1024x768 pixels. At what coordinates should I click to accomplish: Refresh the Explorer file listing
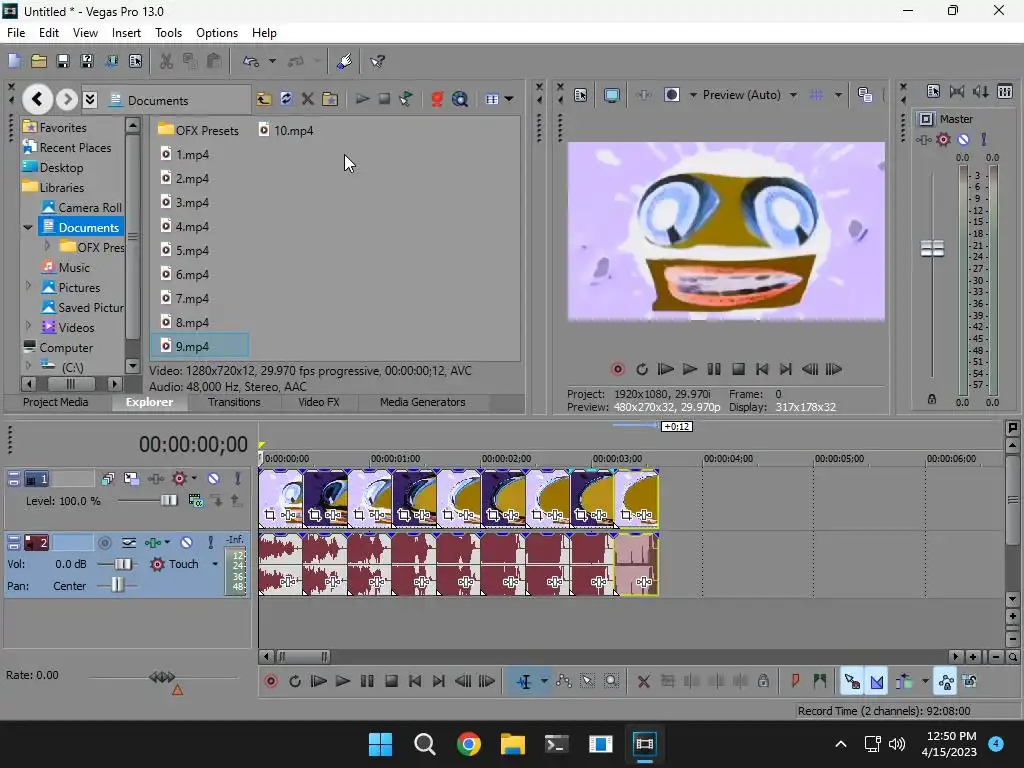pyautogui.click(x=286, y=99)
